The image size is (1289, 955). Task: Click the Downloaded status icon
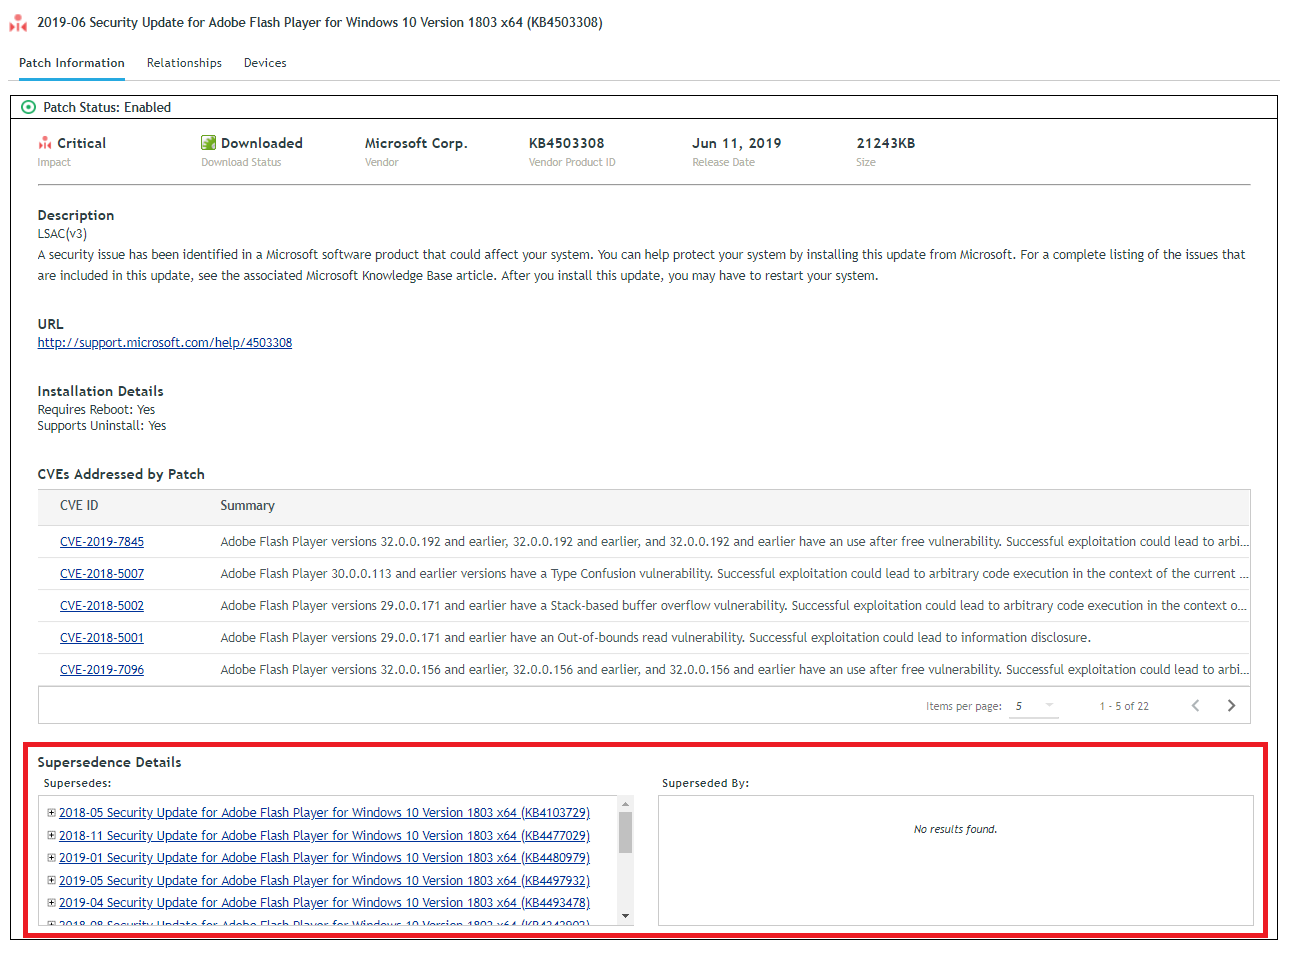208,143
